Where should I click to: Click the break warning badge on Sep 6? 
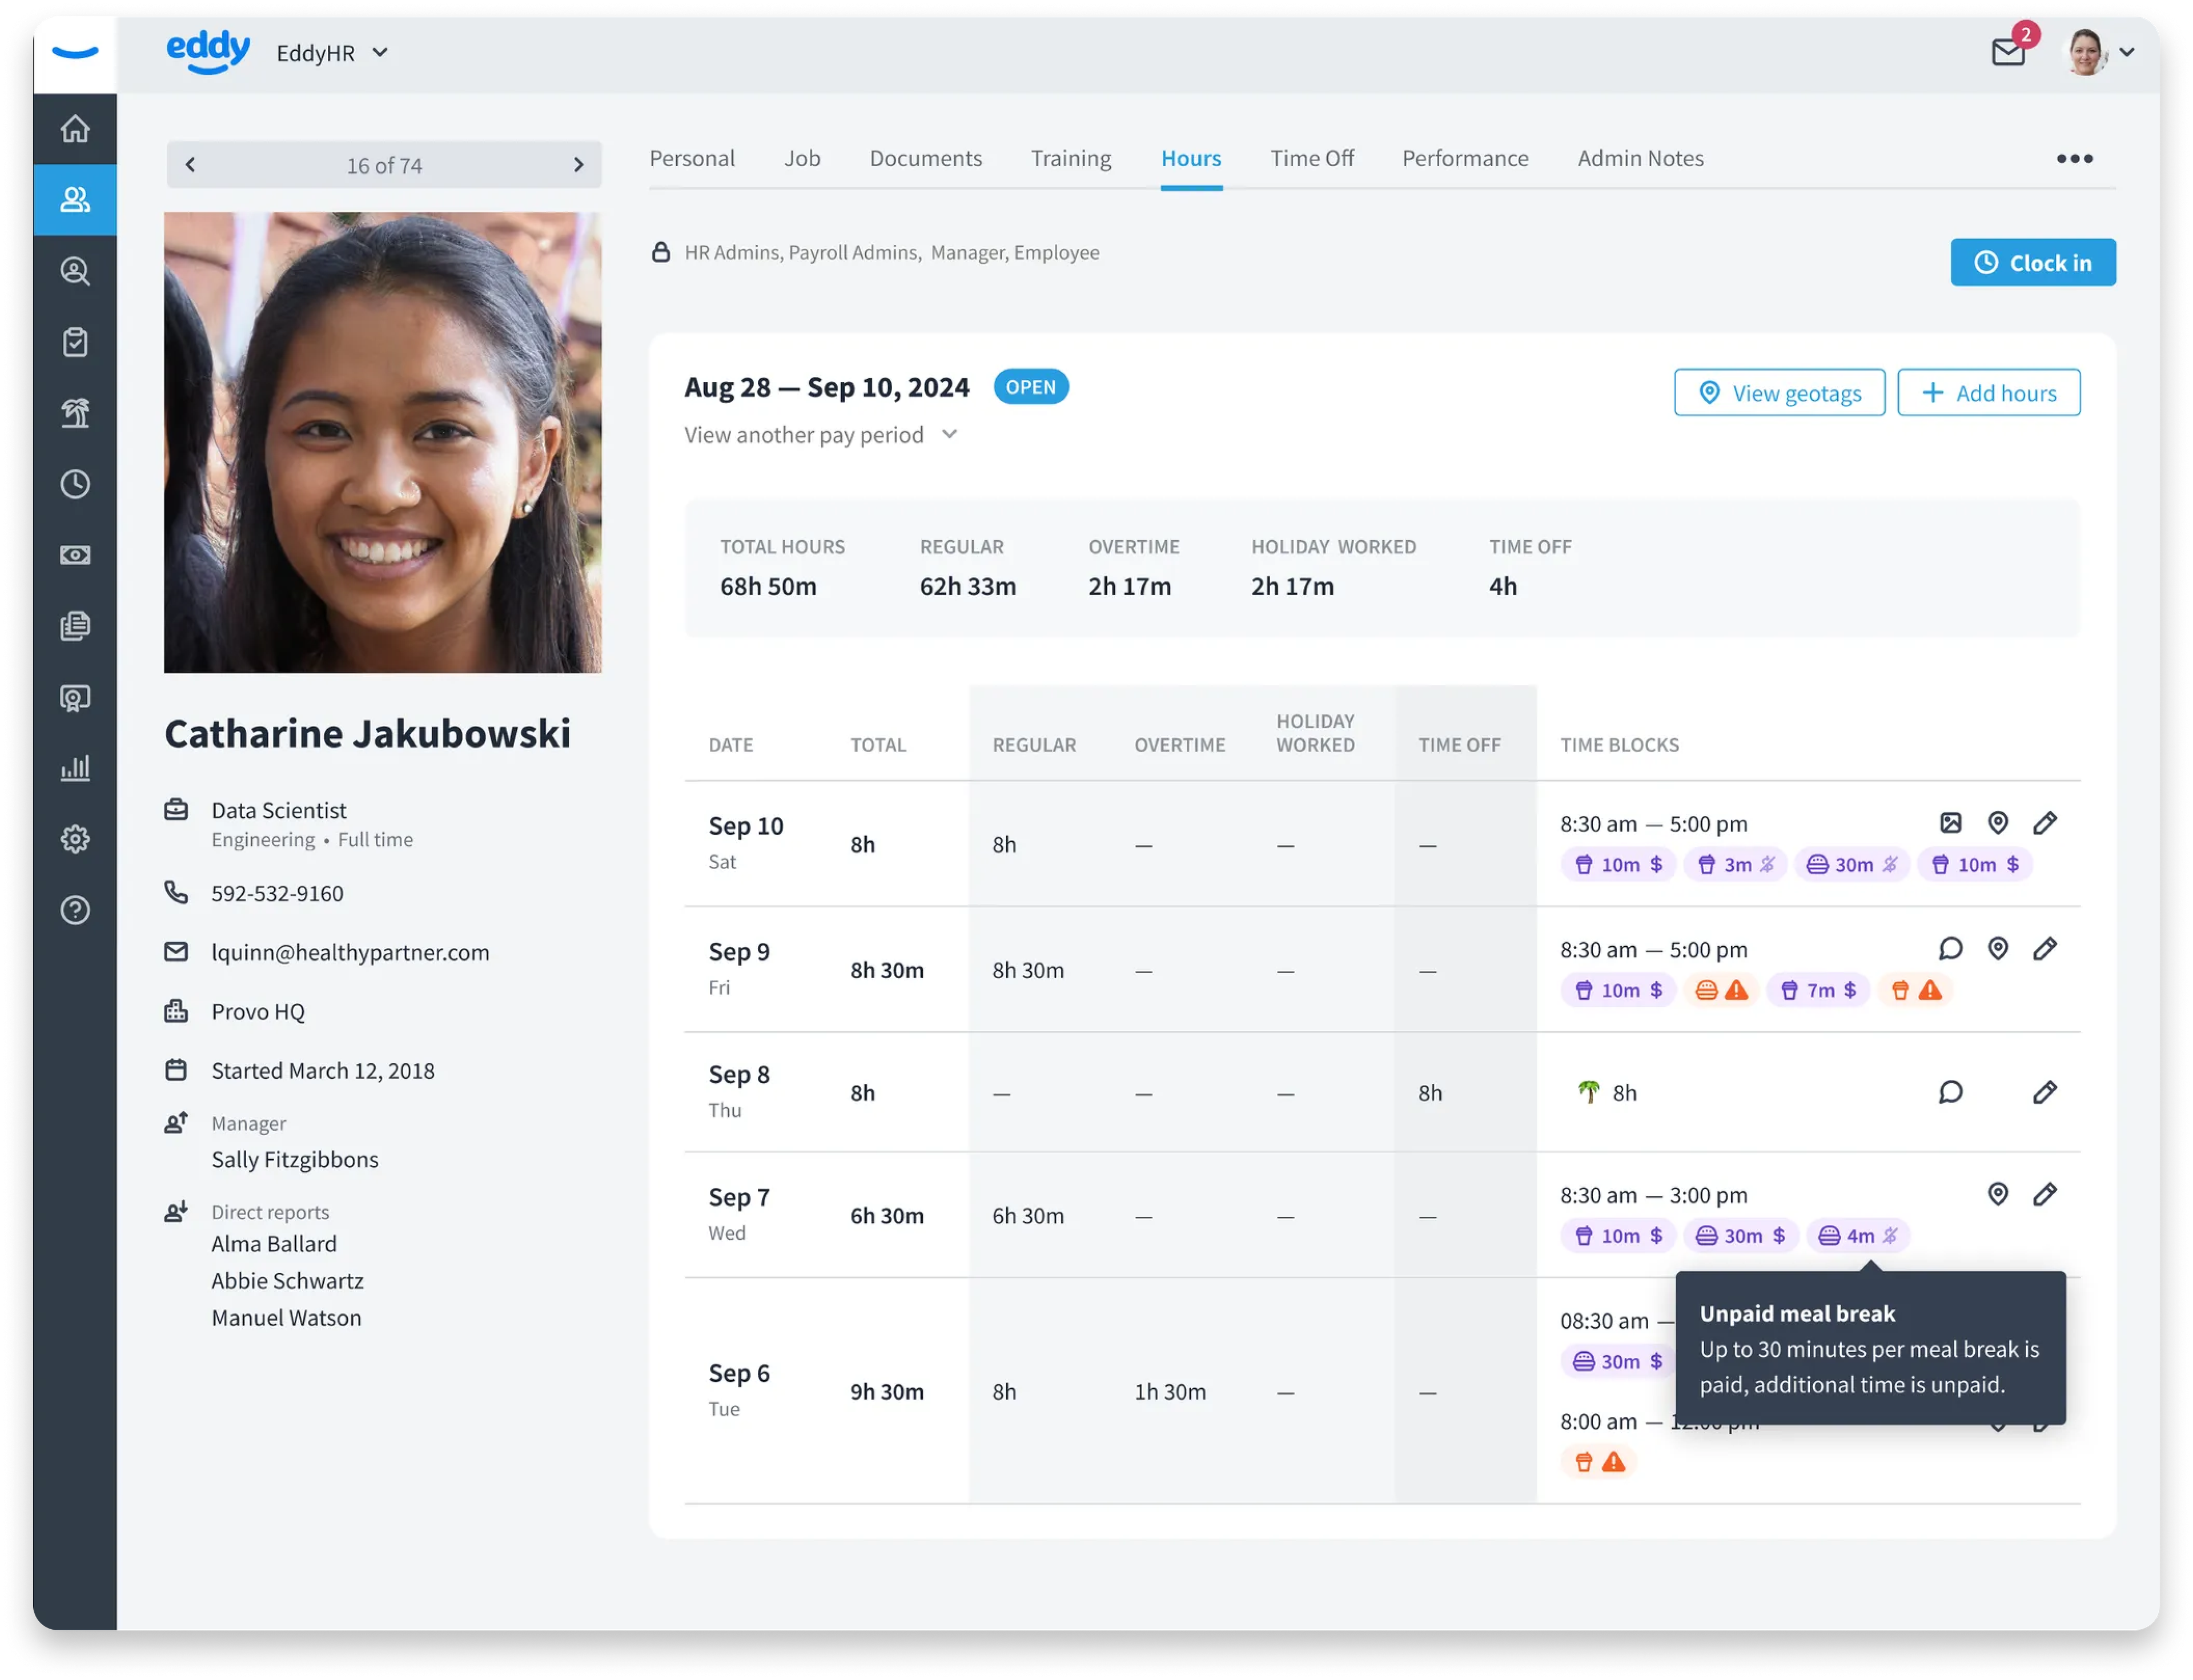click(x=1599, y=1462)
